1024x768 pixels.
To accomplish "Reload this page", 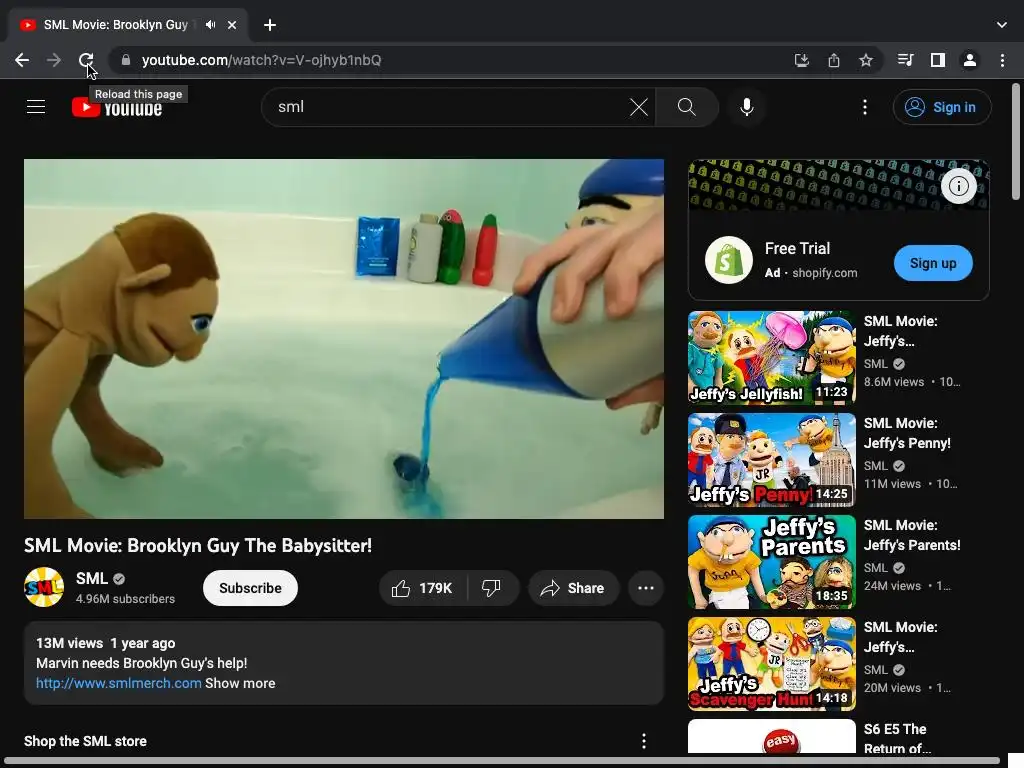I will (86, 60).
